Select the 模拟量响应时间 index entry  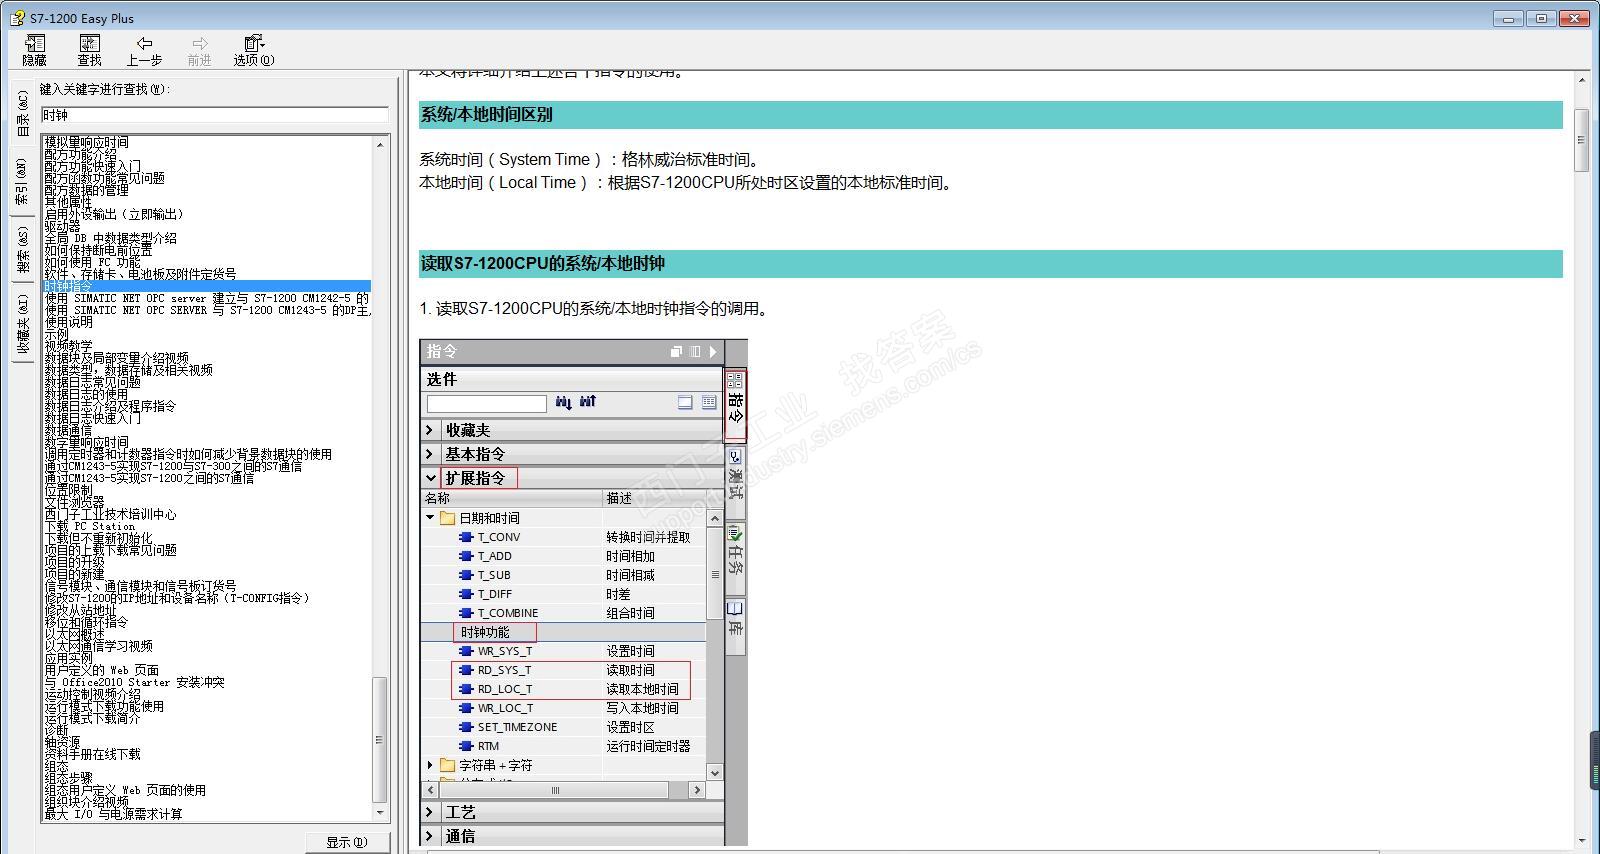coord(86,142)
